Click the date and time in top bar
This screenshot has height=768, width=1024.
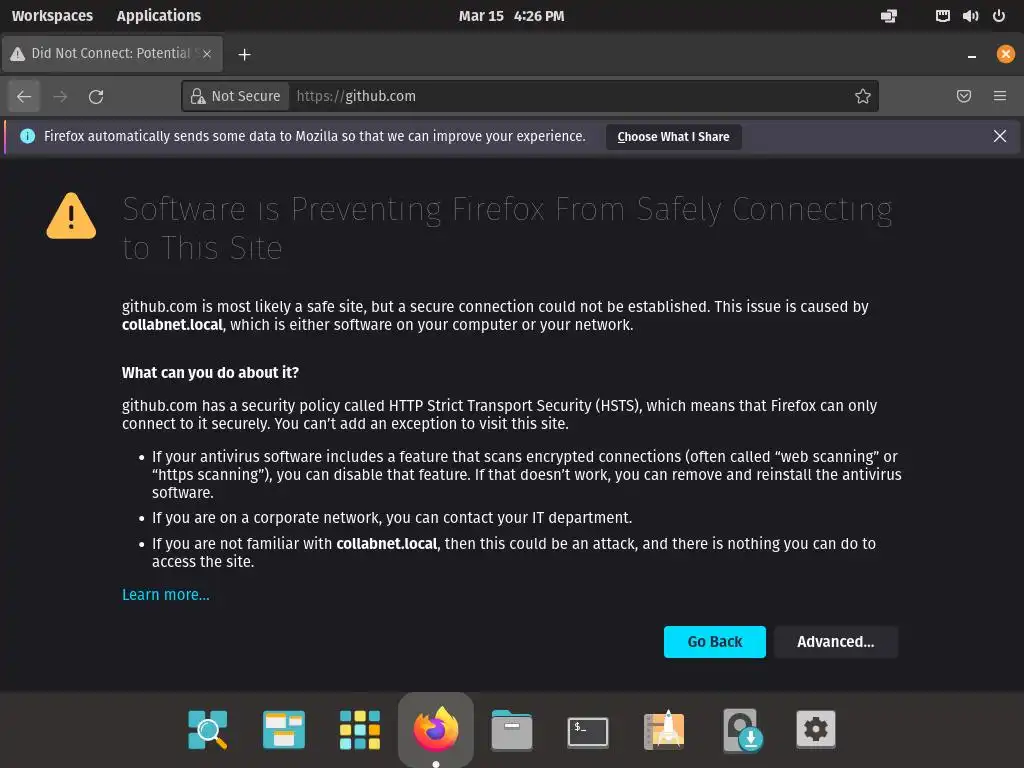click(x=511, y=16)
